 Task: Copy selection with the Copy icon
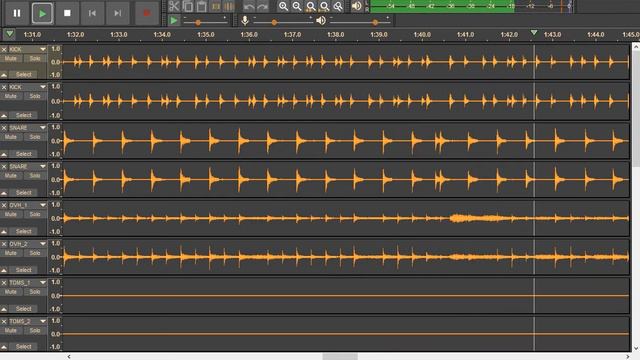[x=188, y=6]
